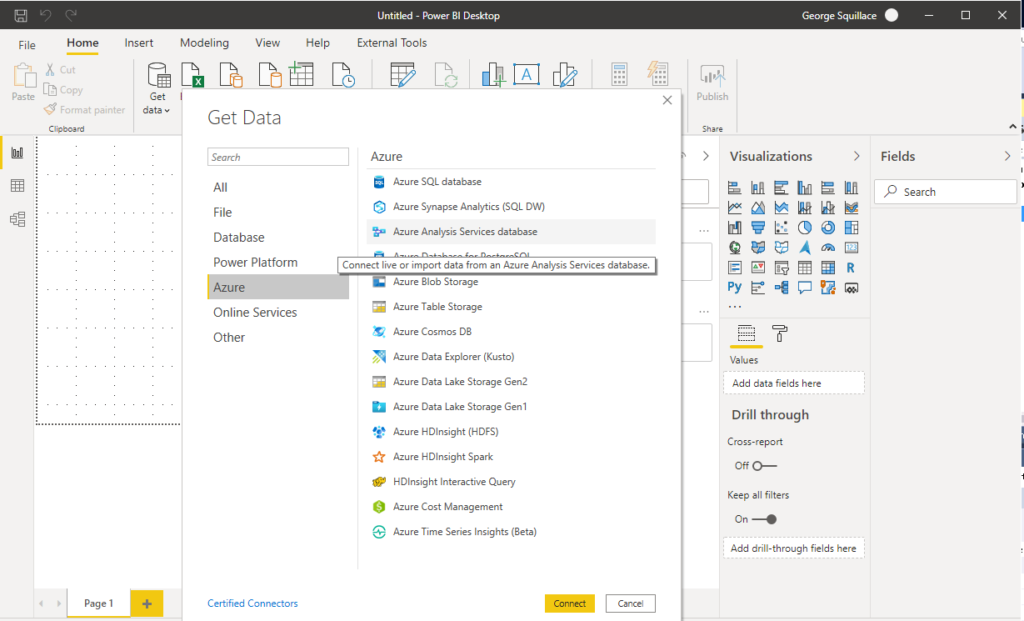
Task: Collapse the Visualizations pane chevron
Action: click(856, 156)
